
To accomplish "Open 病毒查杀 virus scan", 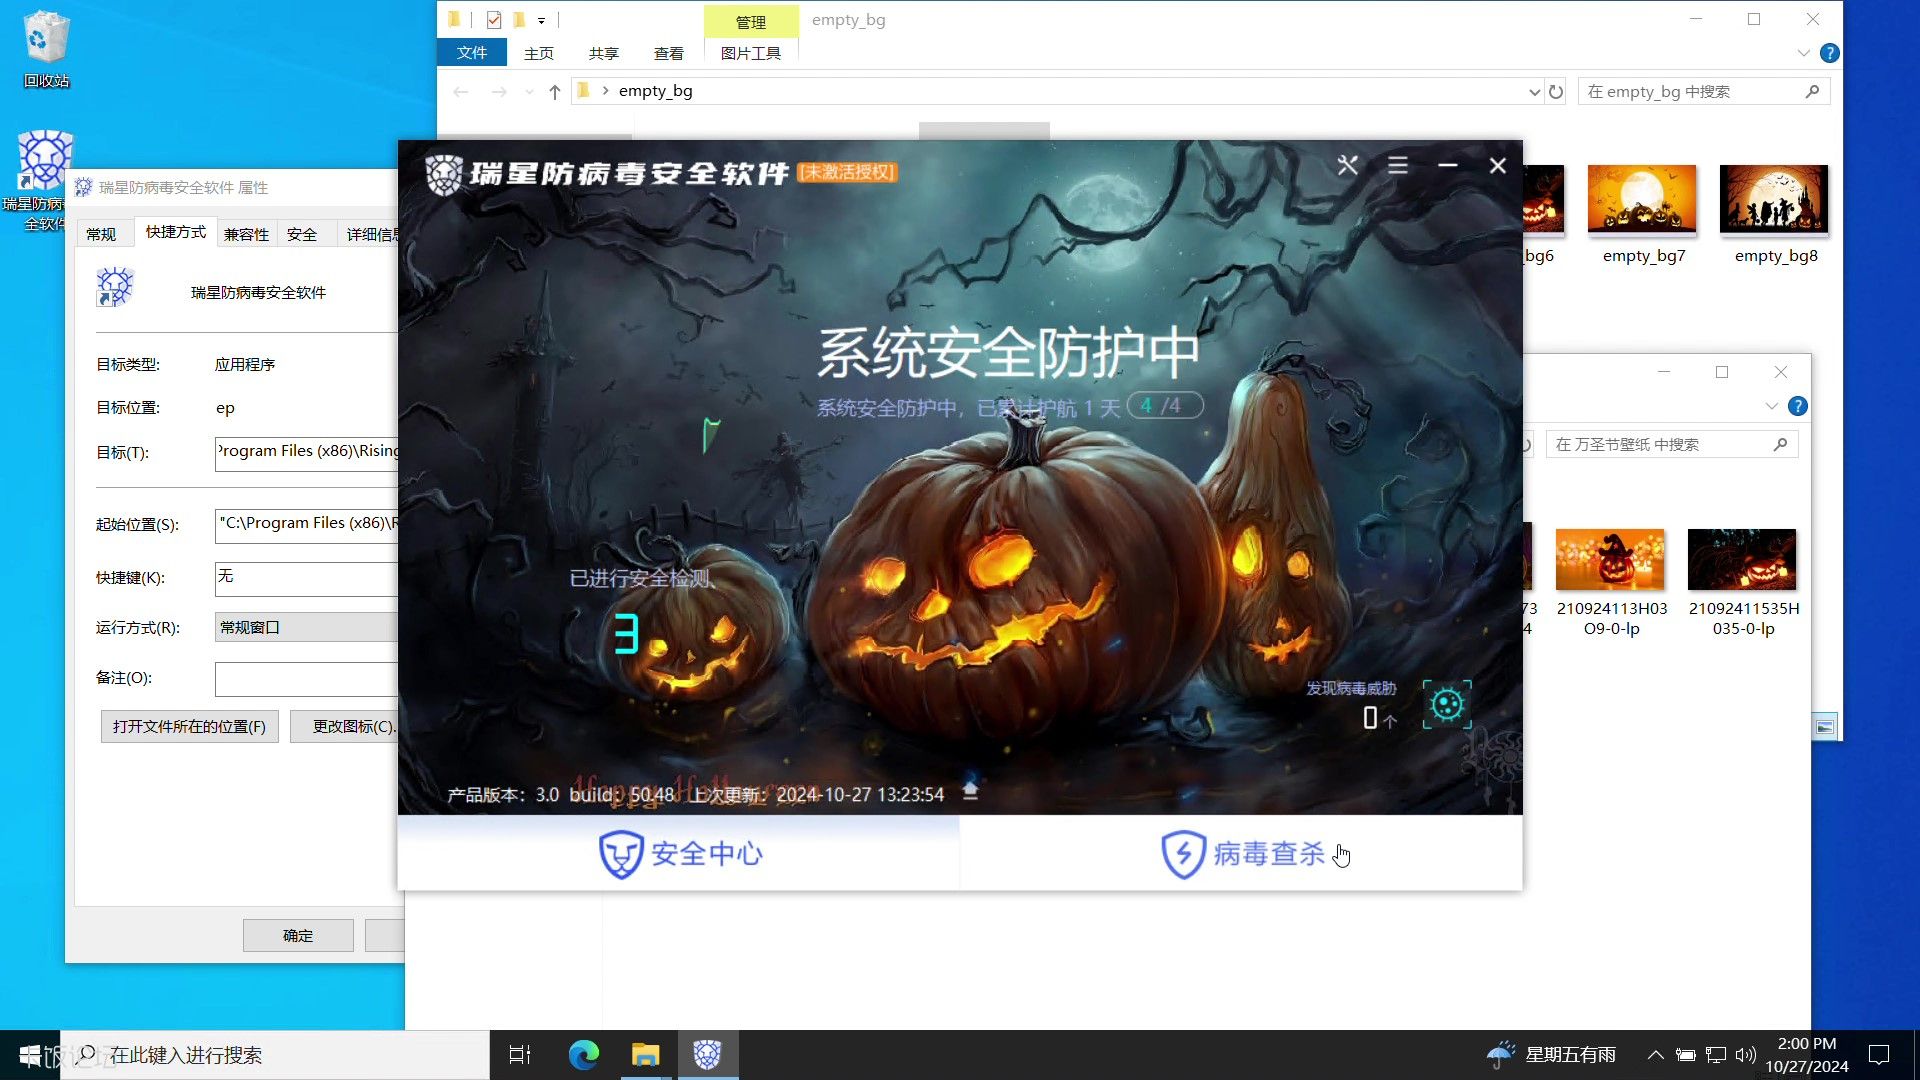I will 1242,853.
